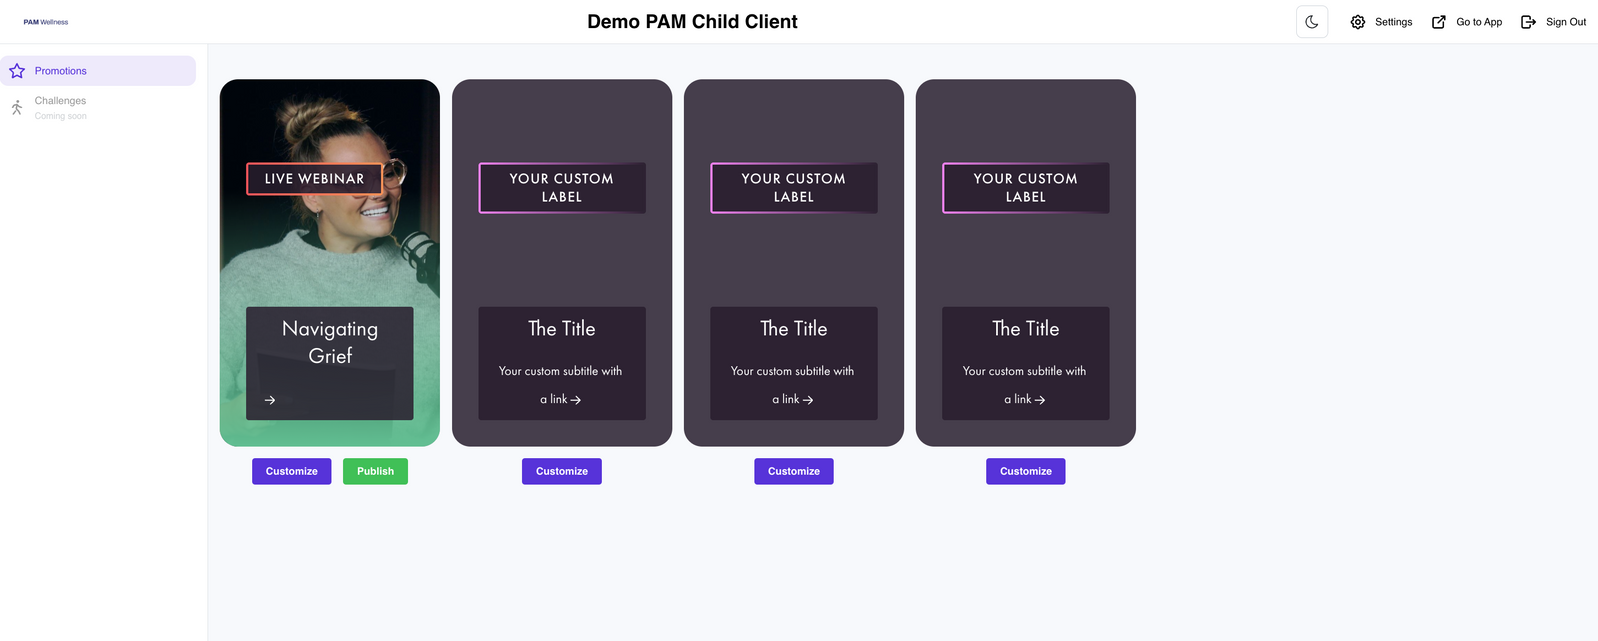Click the PAM Wellness logo
This screenshot has width=1598, height=641.
[x=45, y=21]
